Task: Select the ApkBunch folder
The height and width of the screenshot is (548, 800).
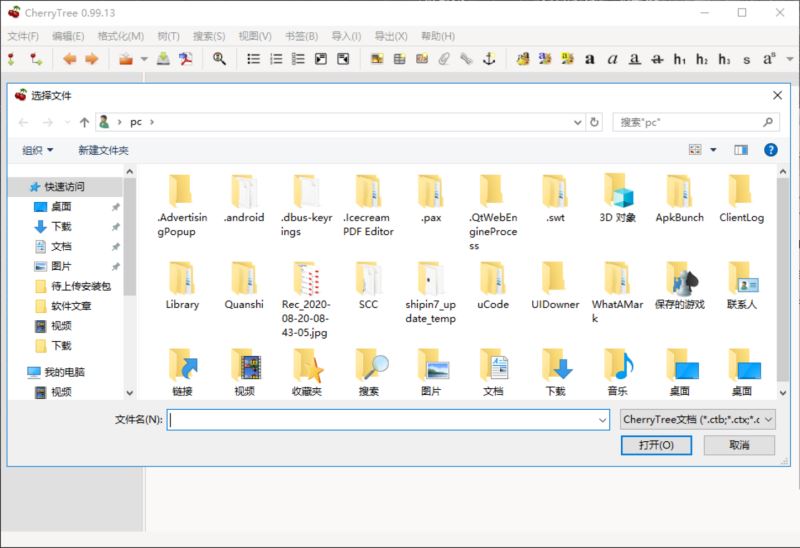Action: [x=679, y=198]
